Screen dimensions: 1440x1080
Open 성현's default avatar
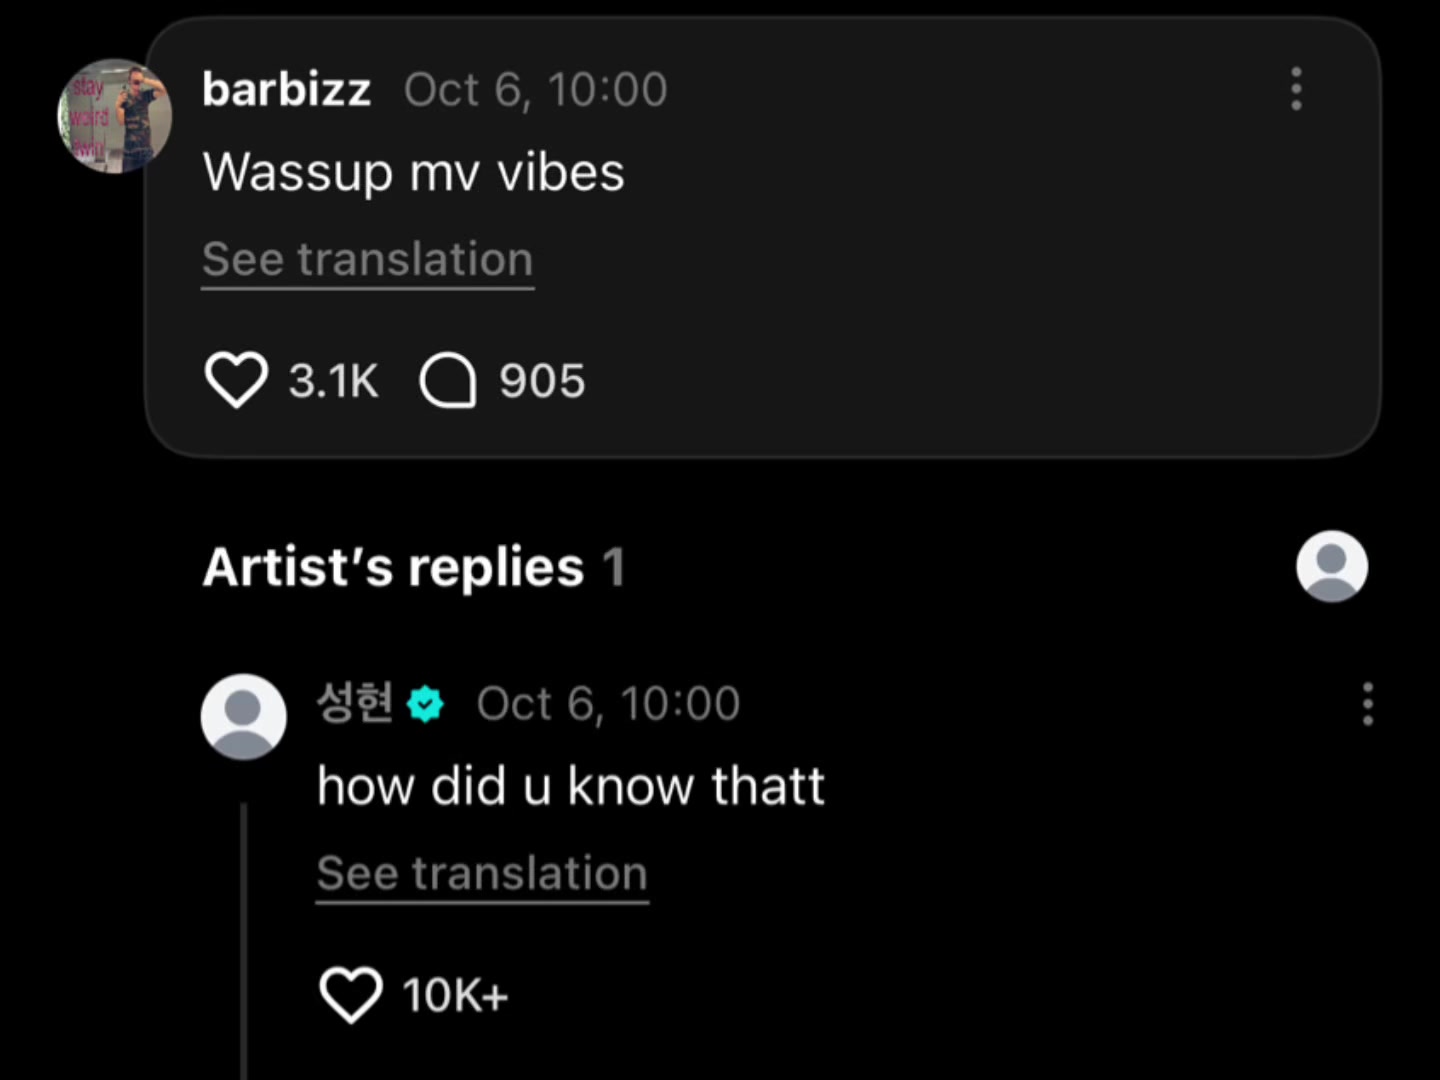tap(243, 717)
